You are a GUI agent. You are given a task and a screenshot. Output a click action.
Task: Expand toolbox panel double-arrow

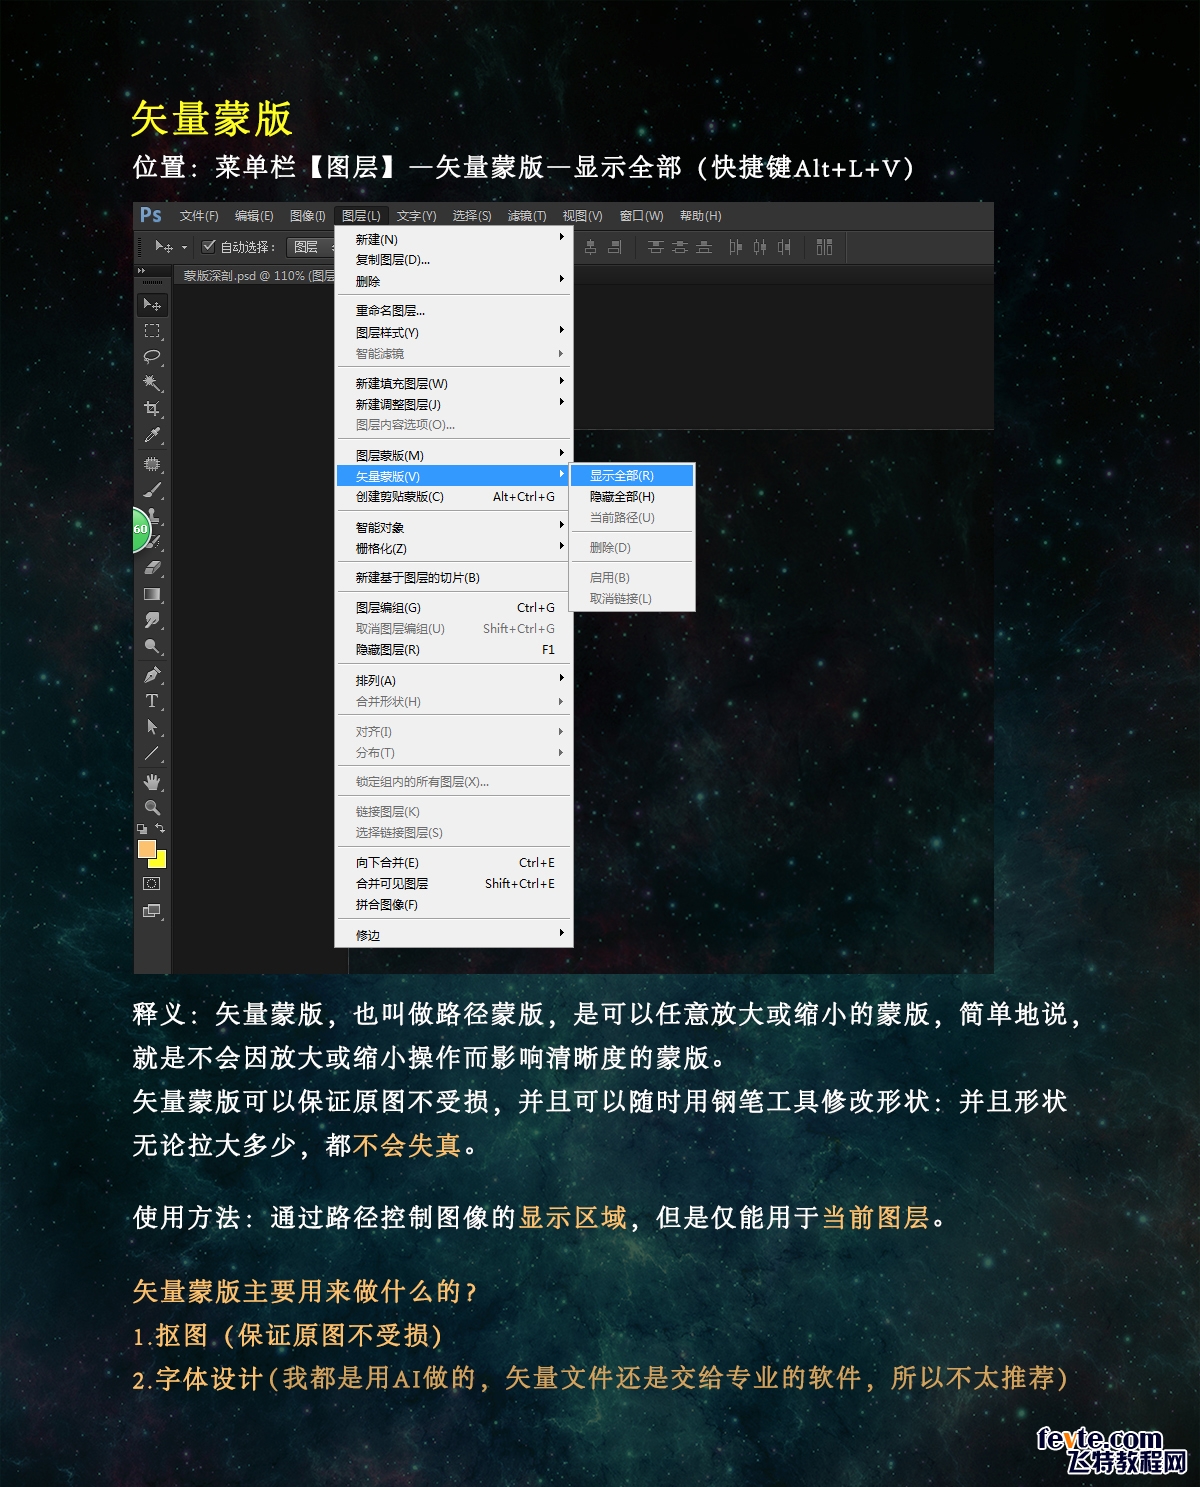coord(141,271)
